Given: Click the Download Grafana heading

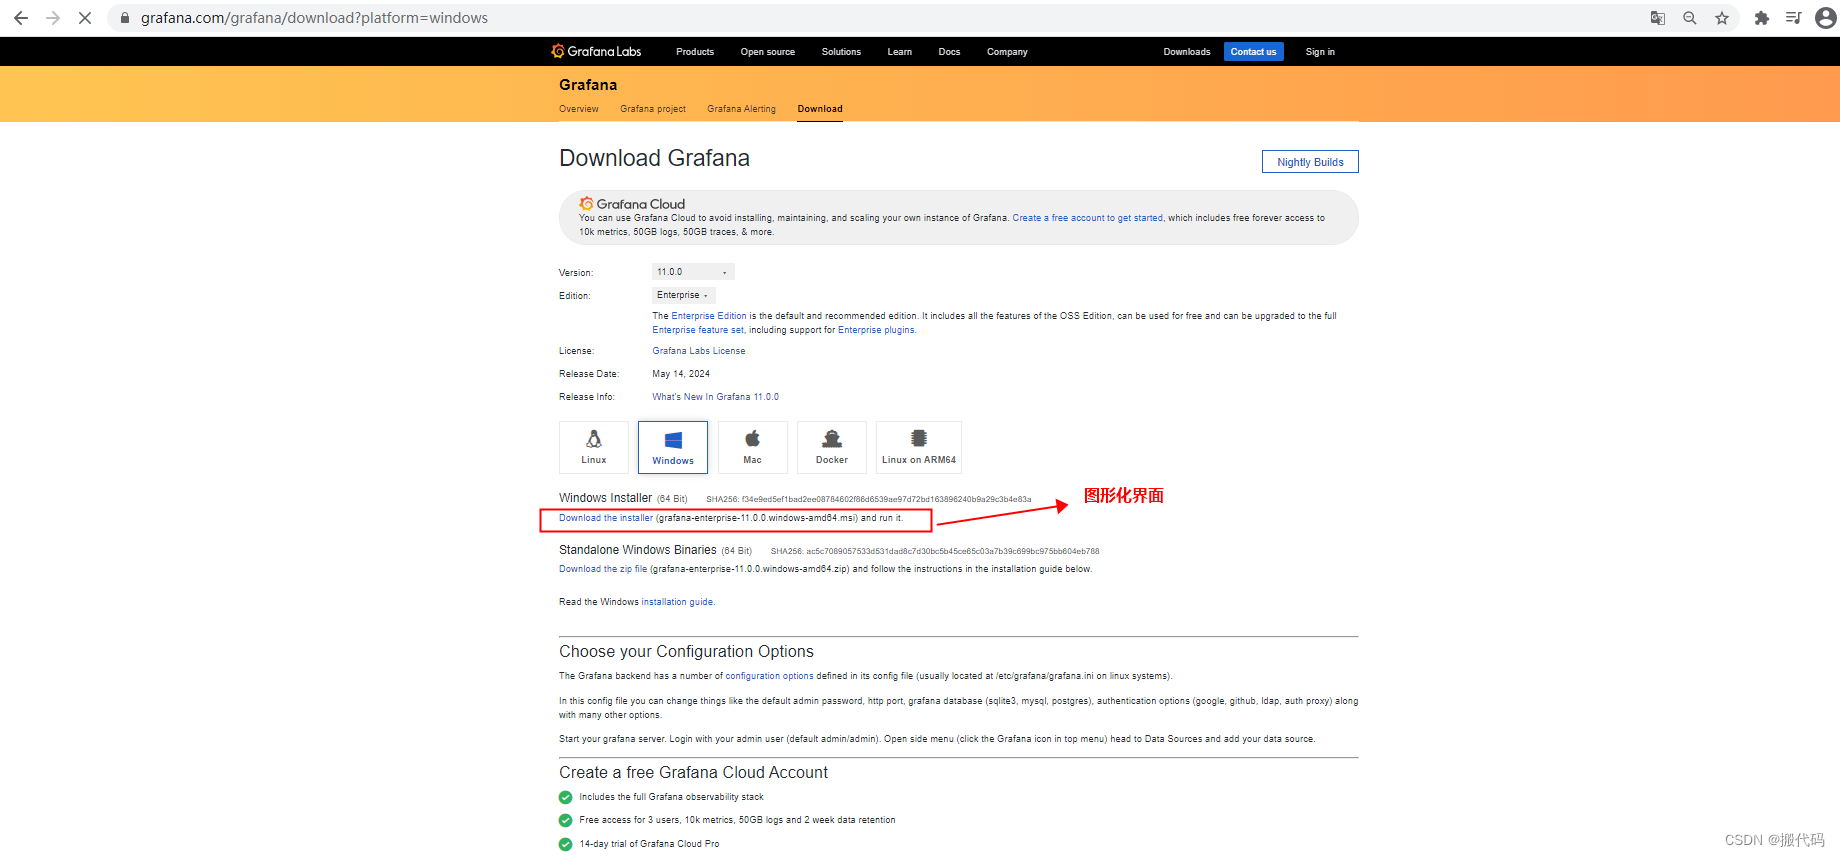Looking at the screenshot, I should point(654,158).
